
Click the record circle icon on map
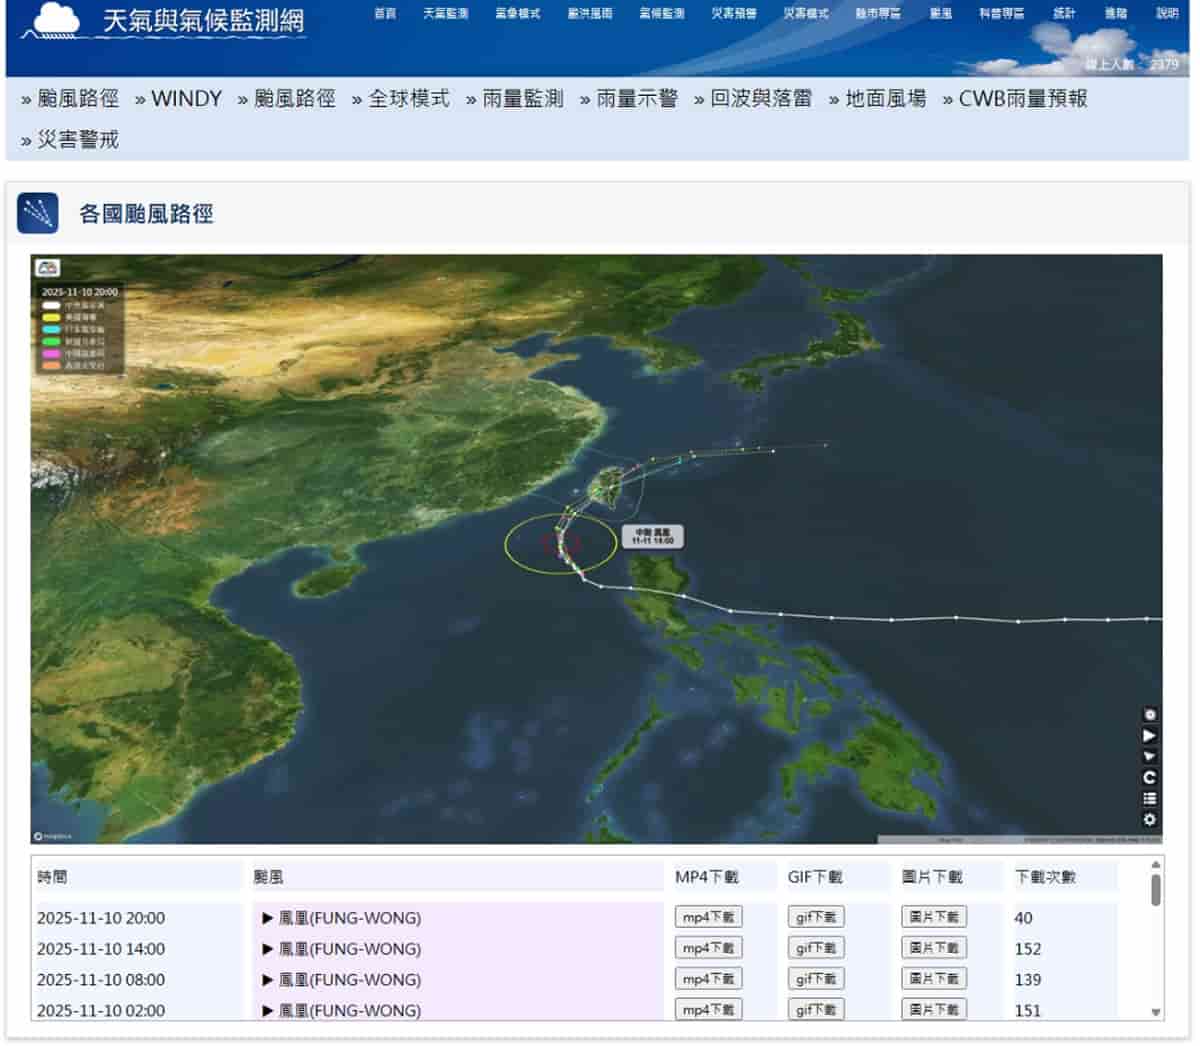[1150, 715]
